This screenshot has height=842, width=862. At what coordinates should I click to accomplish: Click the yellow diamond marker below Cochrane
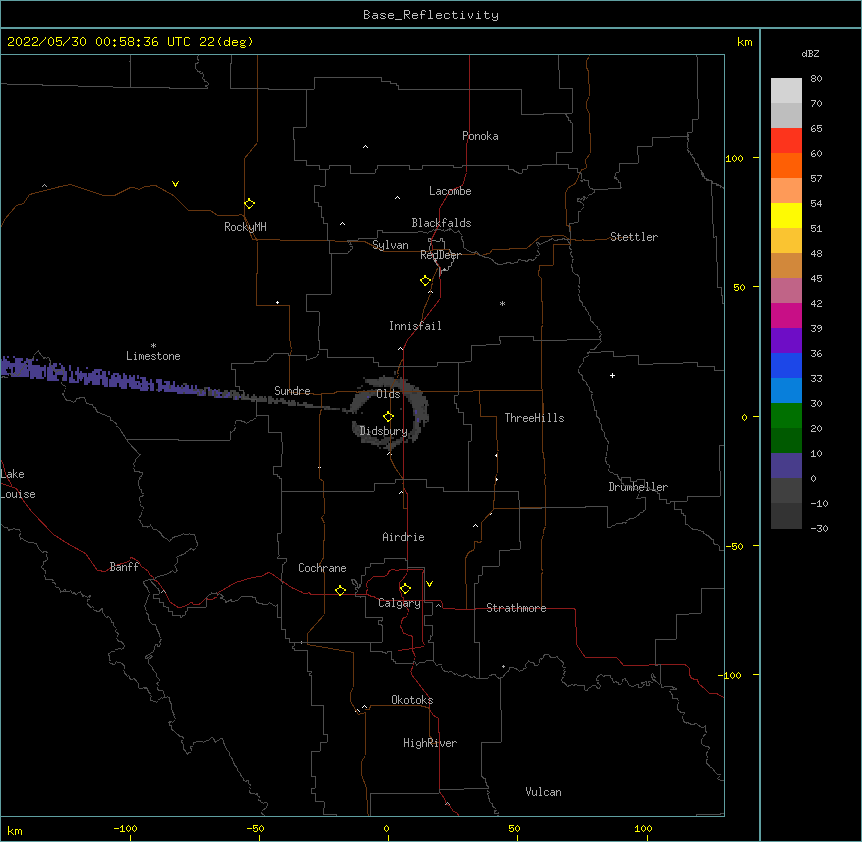tap(340, 590)
